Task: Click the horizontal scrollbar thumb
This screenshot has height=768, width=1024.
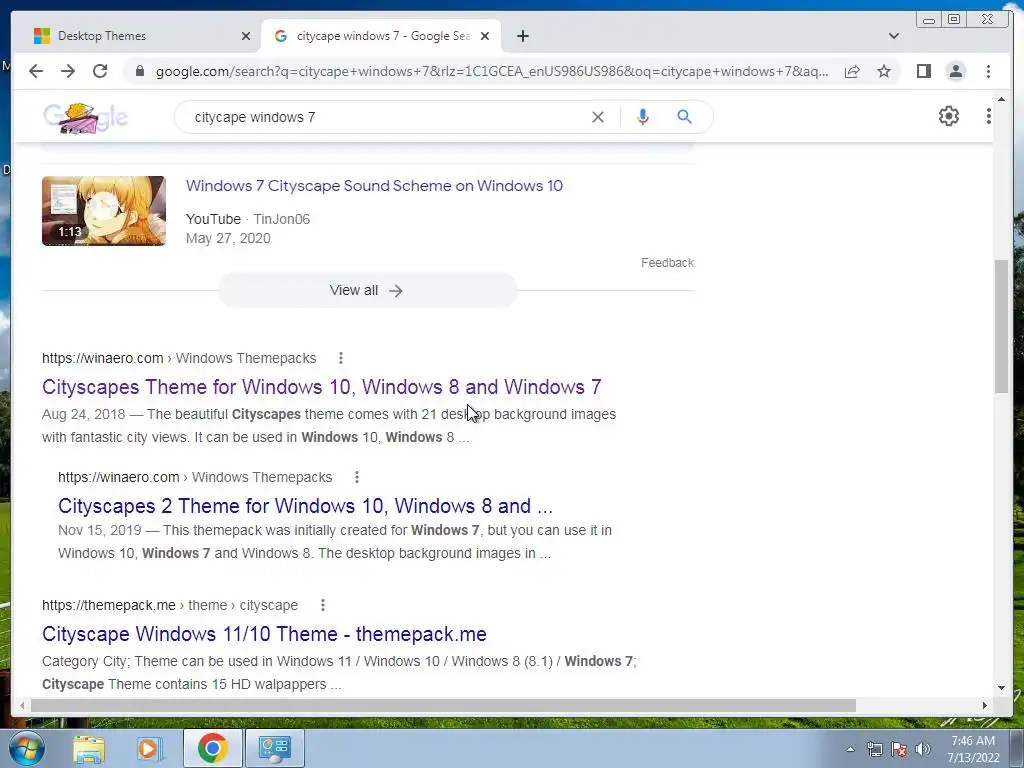Action: click(x=443, y=705)
